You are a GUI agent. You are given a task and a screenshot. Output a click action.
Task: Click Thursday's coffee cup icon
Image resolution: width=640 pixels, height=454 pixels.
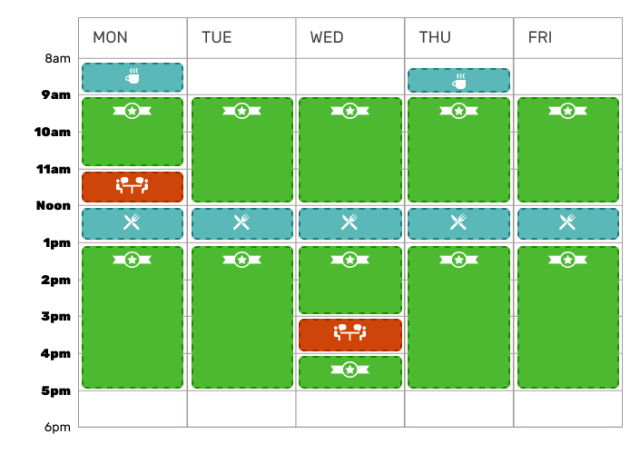pyautogui.click(x=459, y=80)
